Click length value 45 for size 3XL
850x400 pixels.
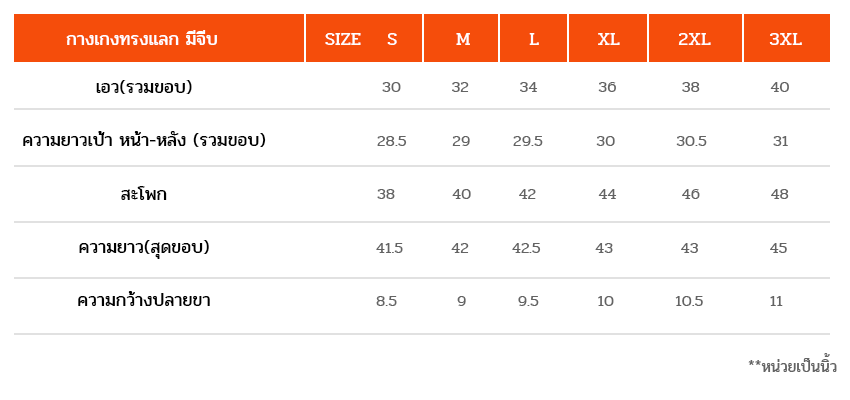click(x=778, y=248)
